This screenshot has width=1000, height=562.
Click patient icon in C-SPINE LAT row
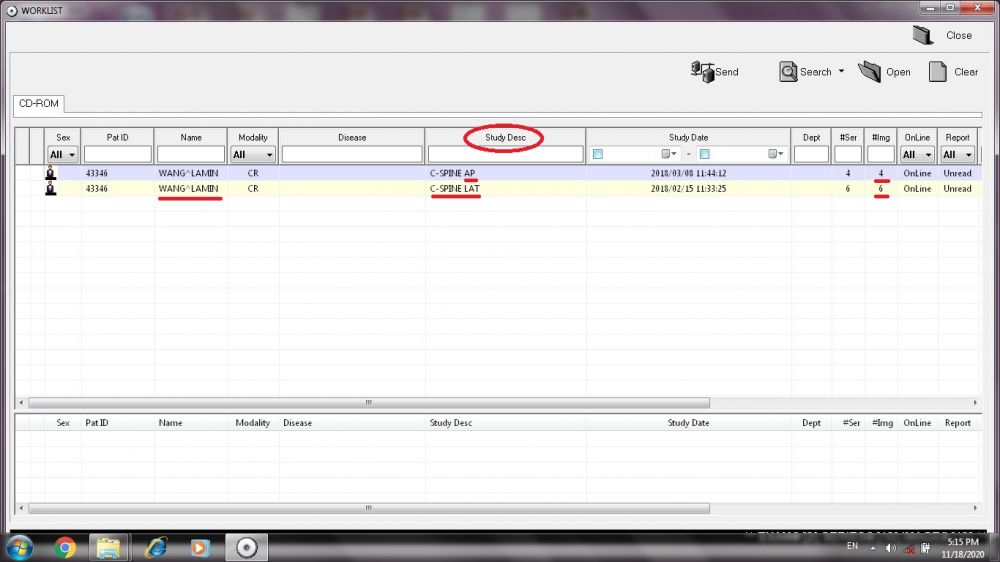[51, 188]
